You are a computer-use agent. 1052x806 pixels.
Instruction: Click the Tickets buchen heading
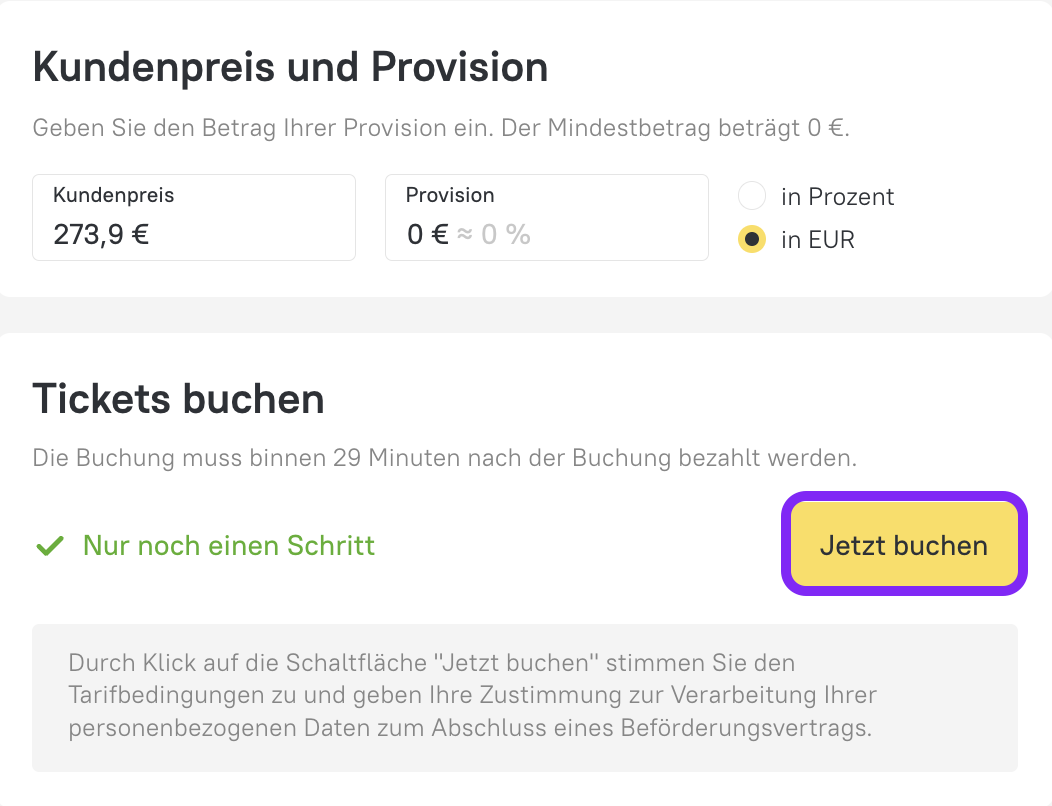(x=178, y=399)
